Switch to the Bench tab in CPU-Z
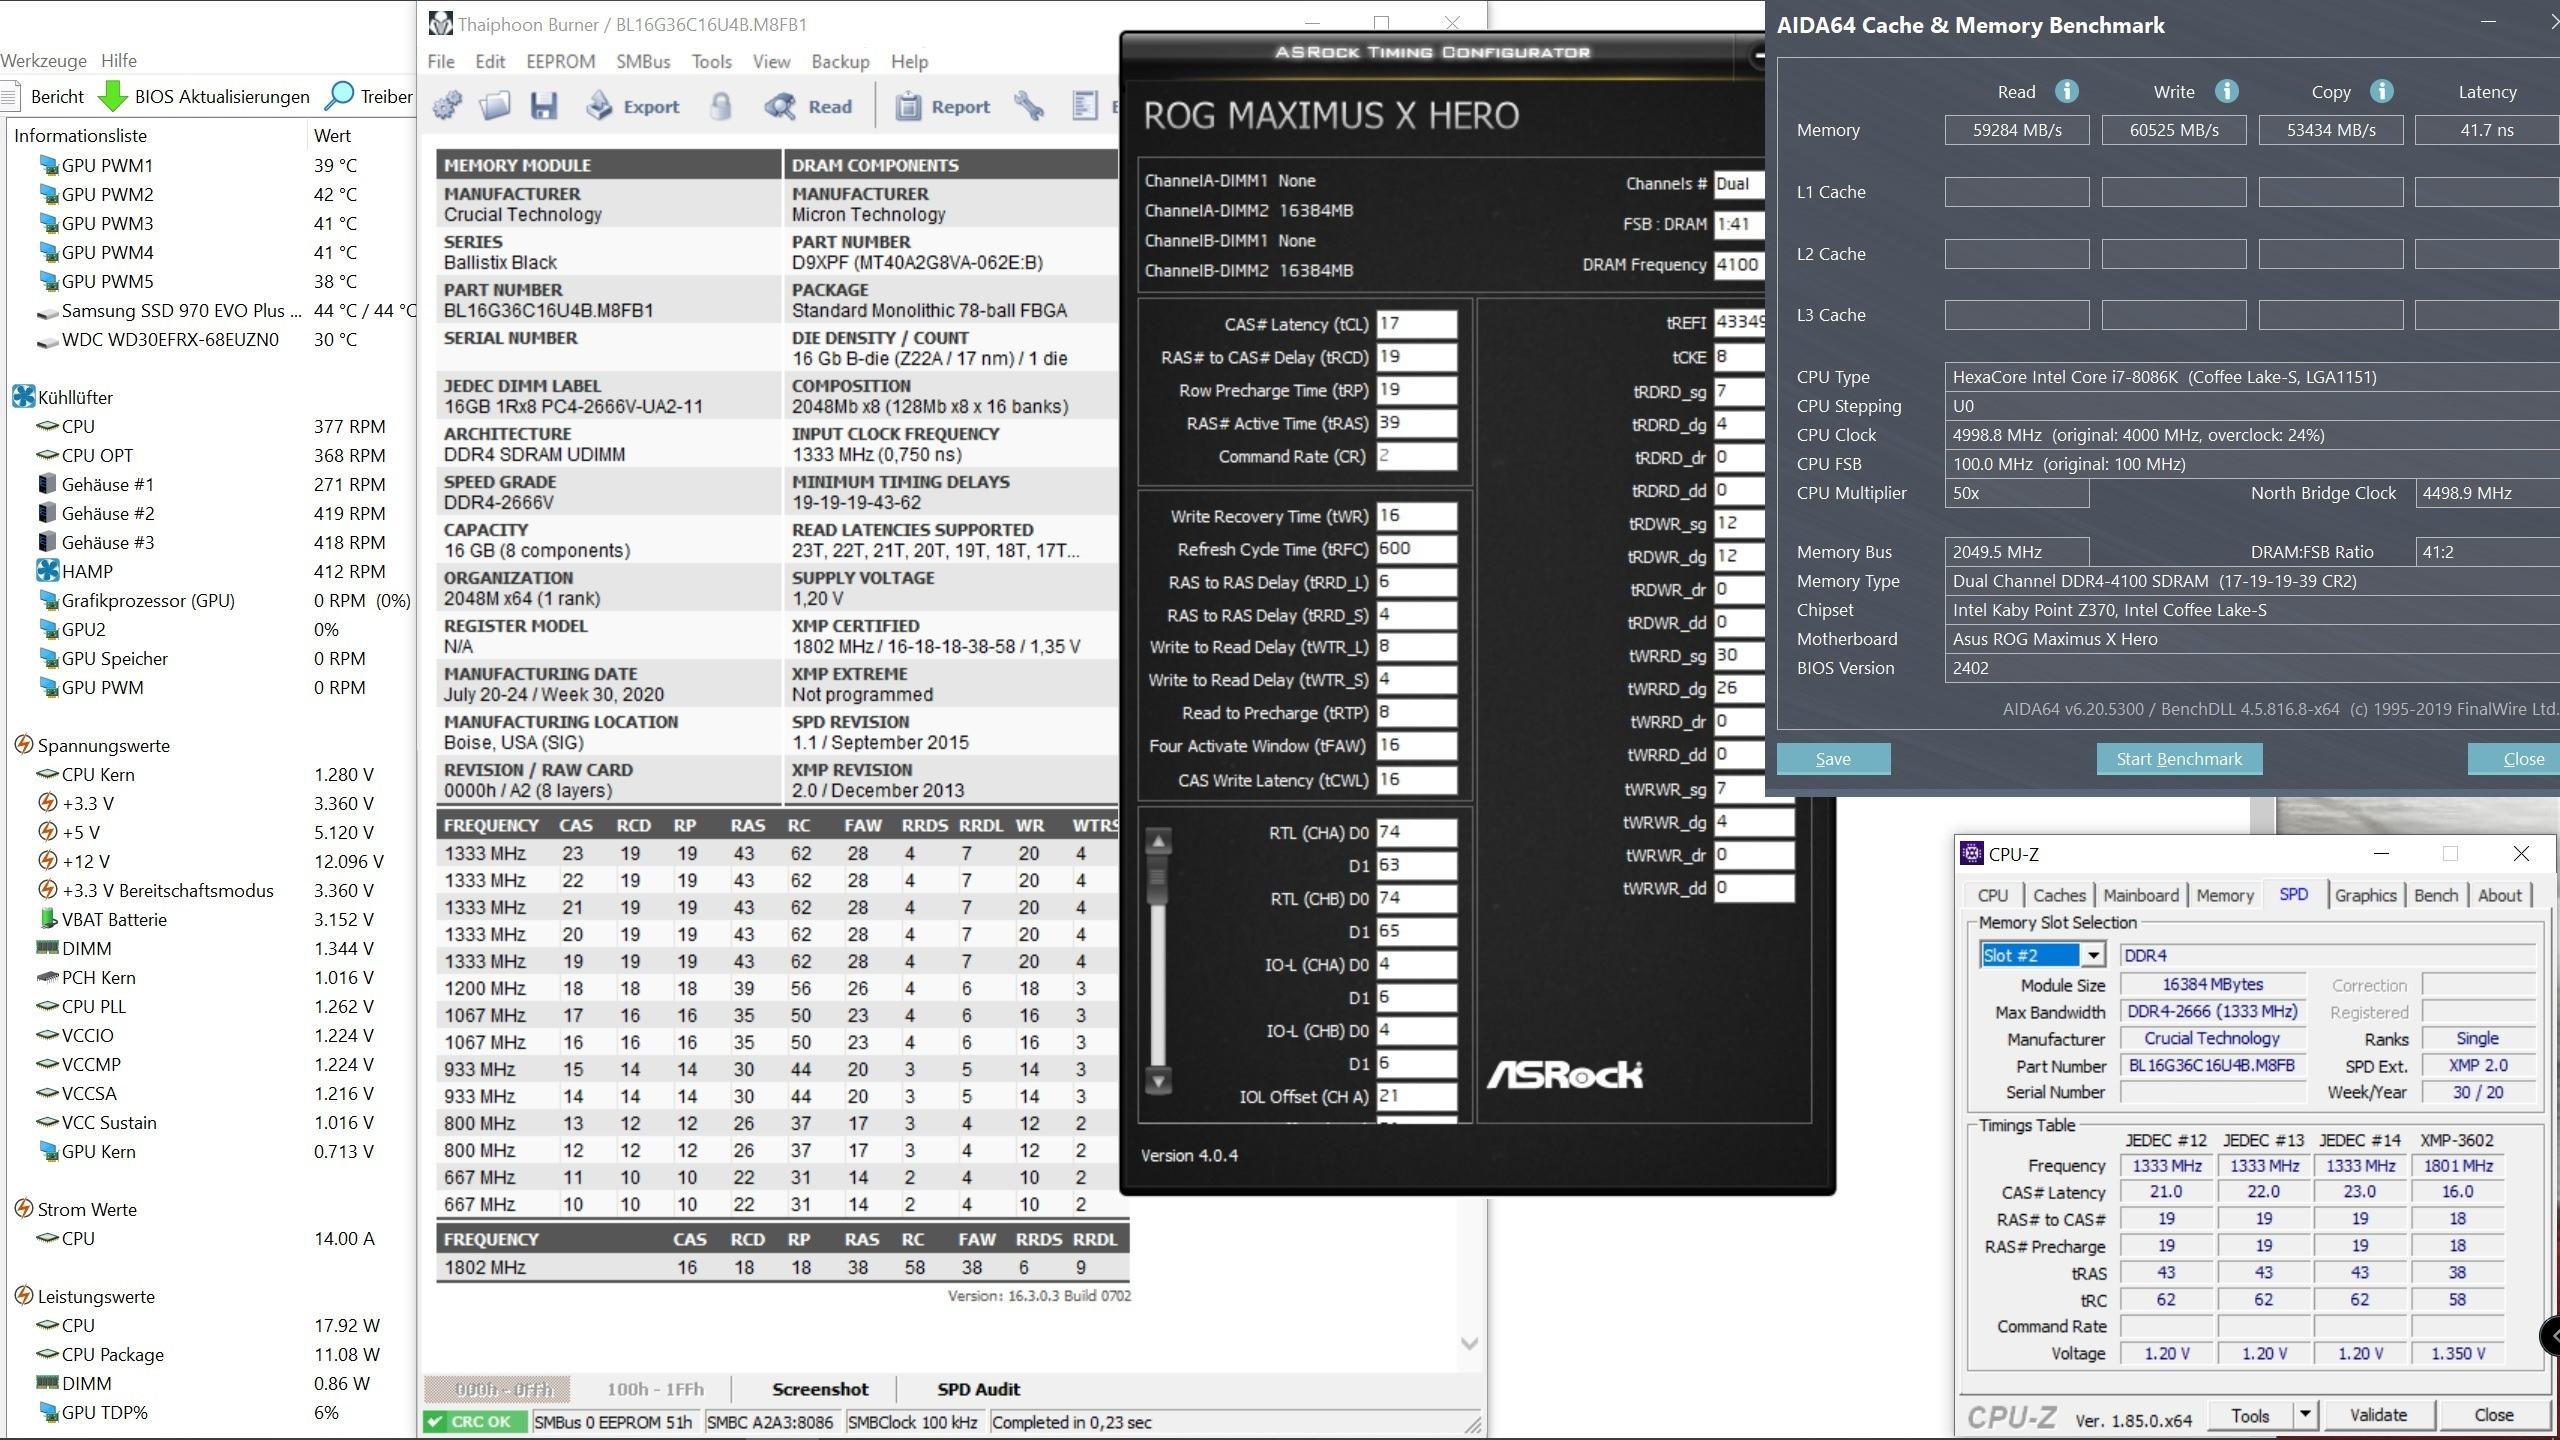Screen dimensions: 2560x1440 (x=2436, y=895)
